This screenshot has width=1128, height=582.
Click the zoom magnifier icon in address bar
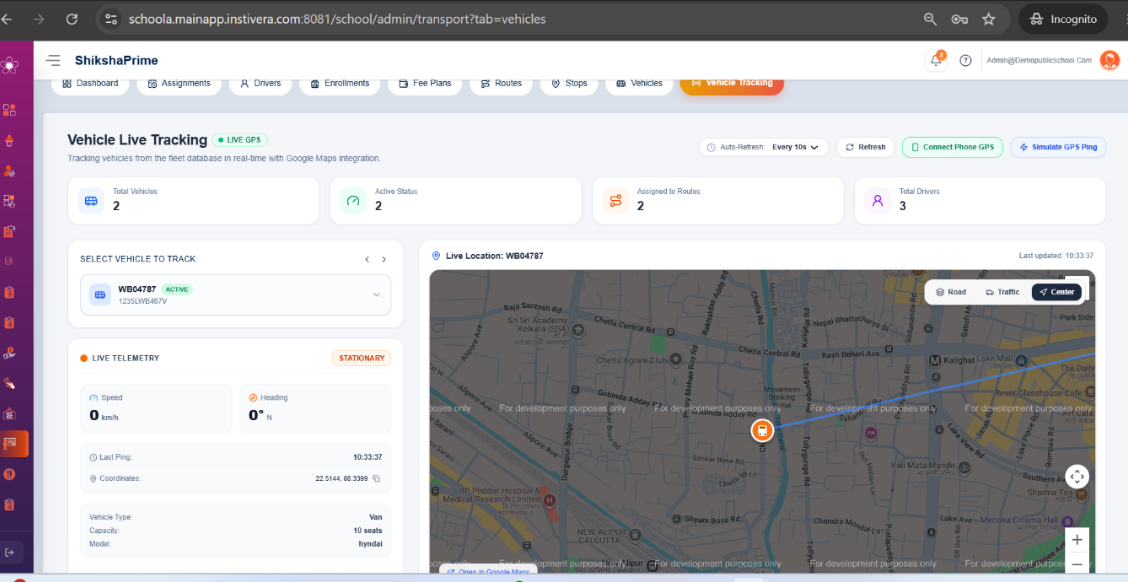930,19
